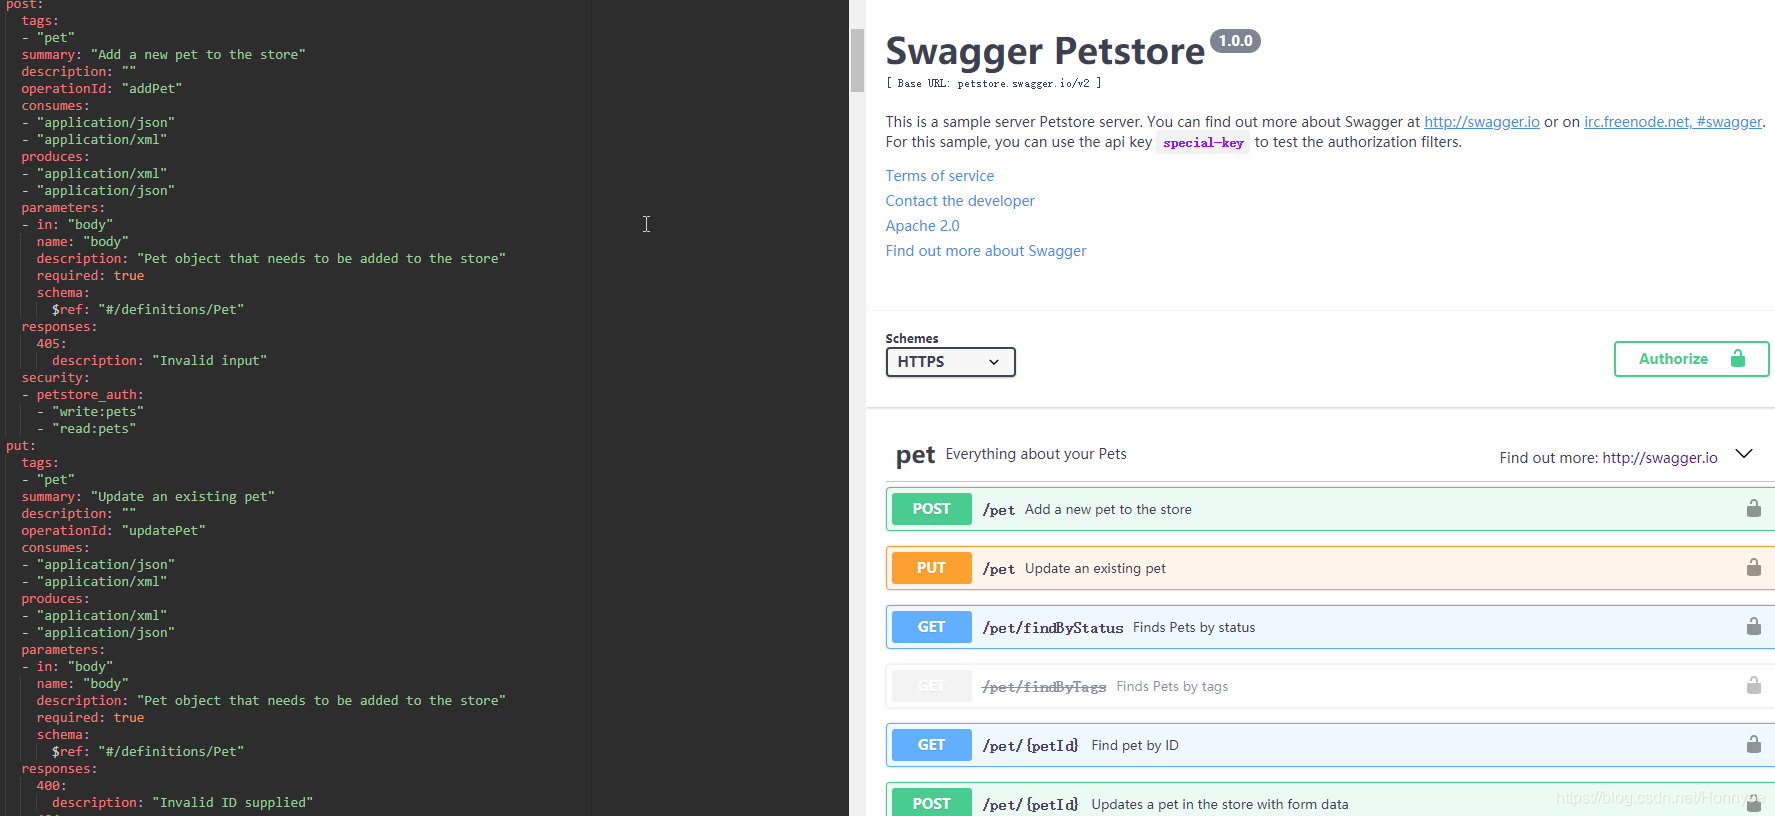Click lock icon on findByTags row
Screen dimensions: 1775x816
(x=1753, y=685)
